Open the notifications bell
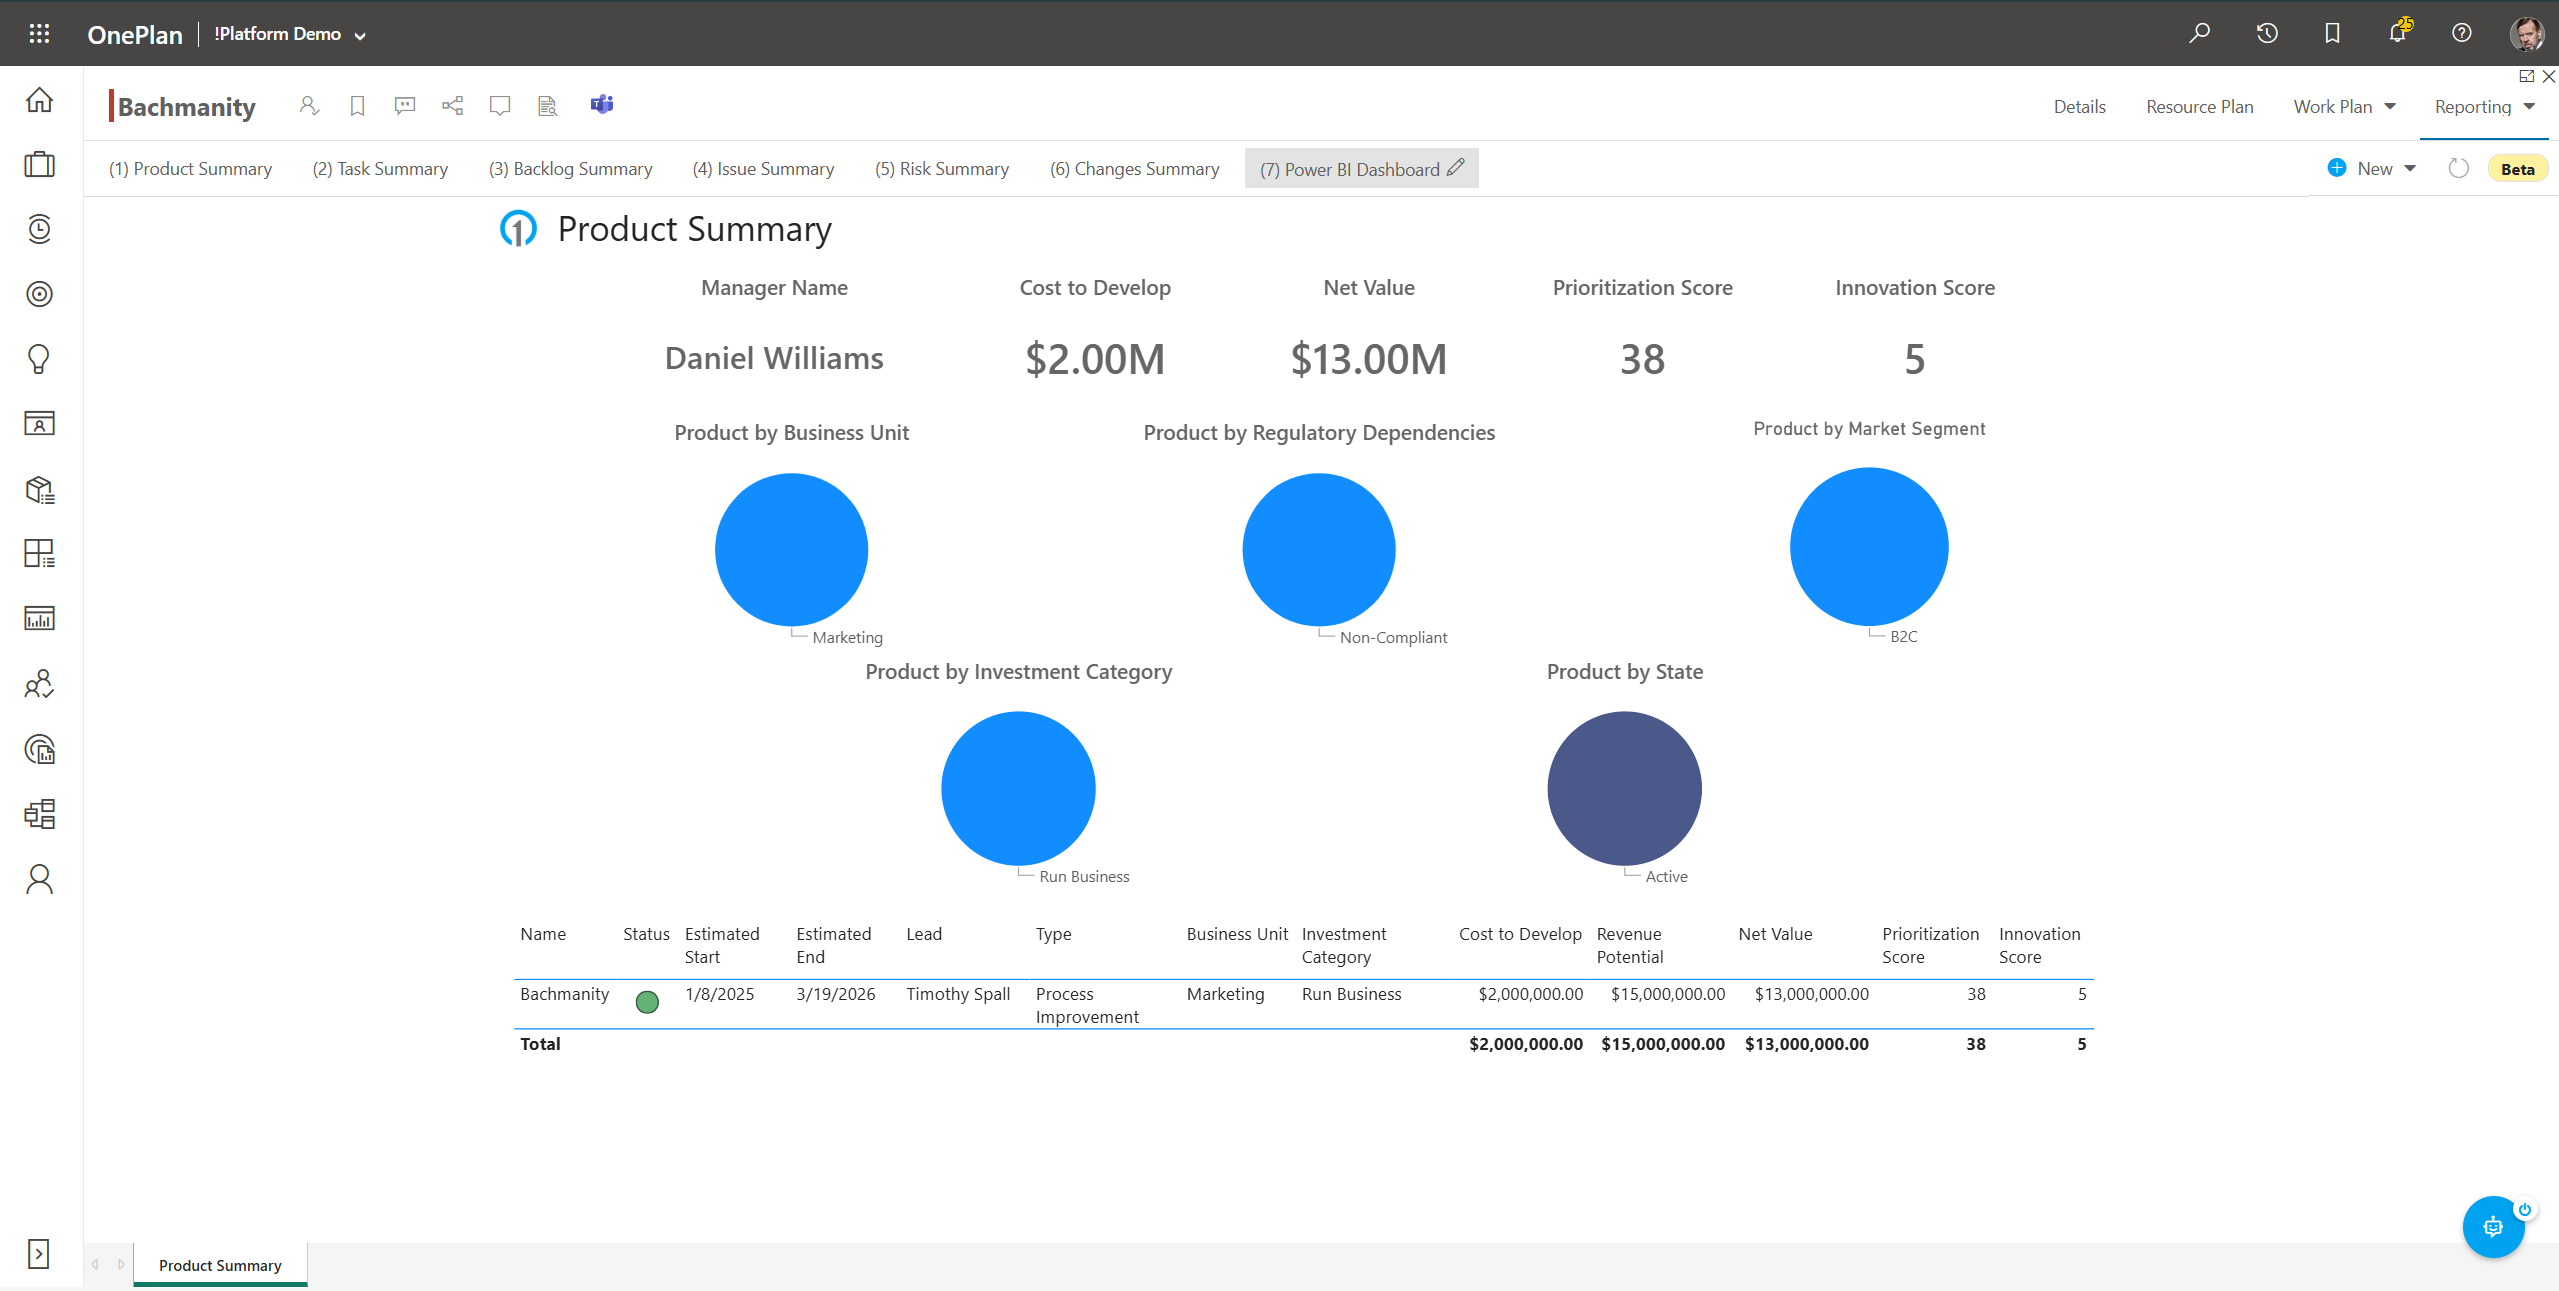Image resolution: width=2559 pixels, height=1291 pixels. (x=2398, y=32)
